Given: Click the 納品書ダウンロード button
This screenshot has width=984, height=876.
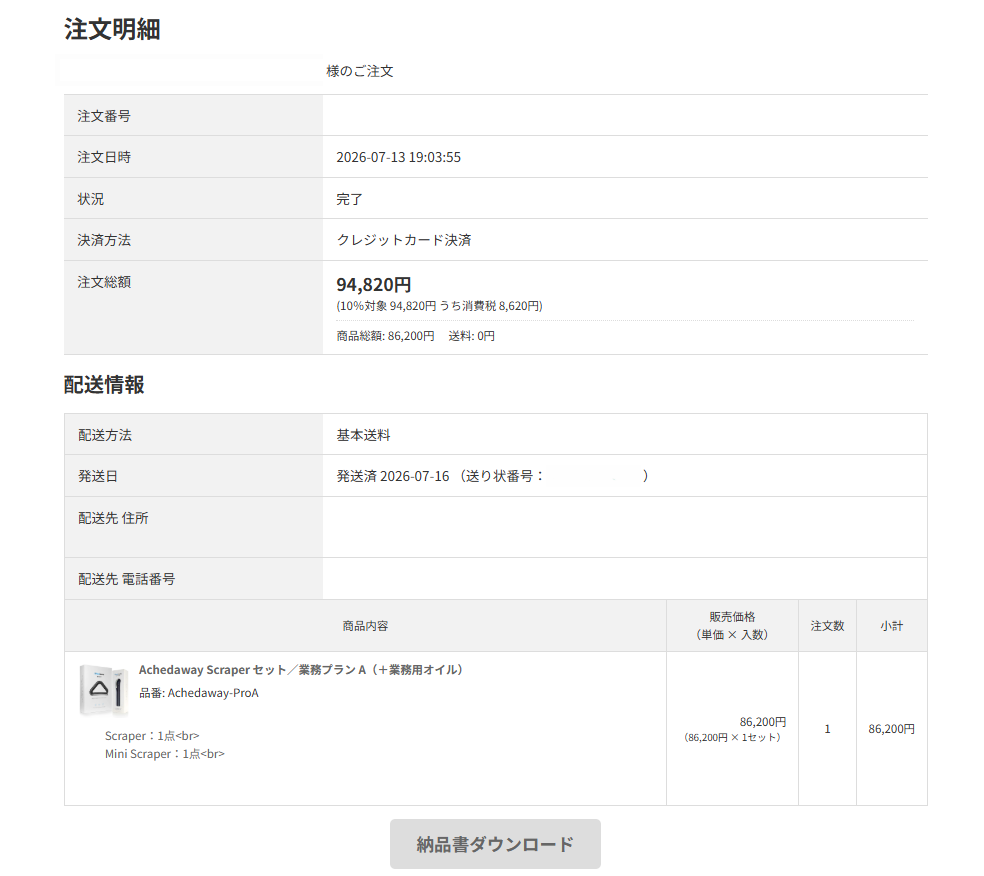Looking at the screenshot, I should [495, 843].
